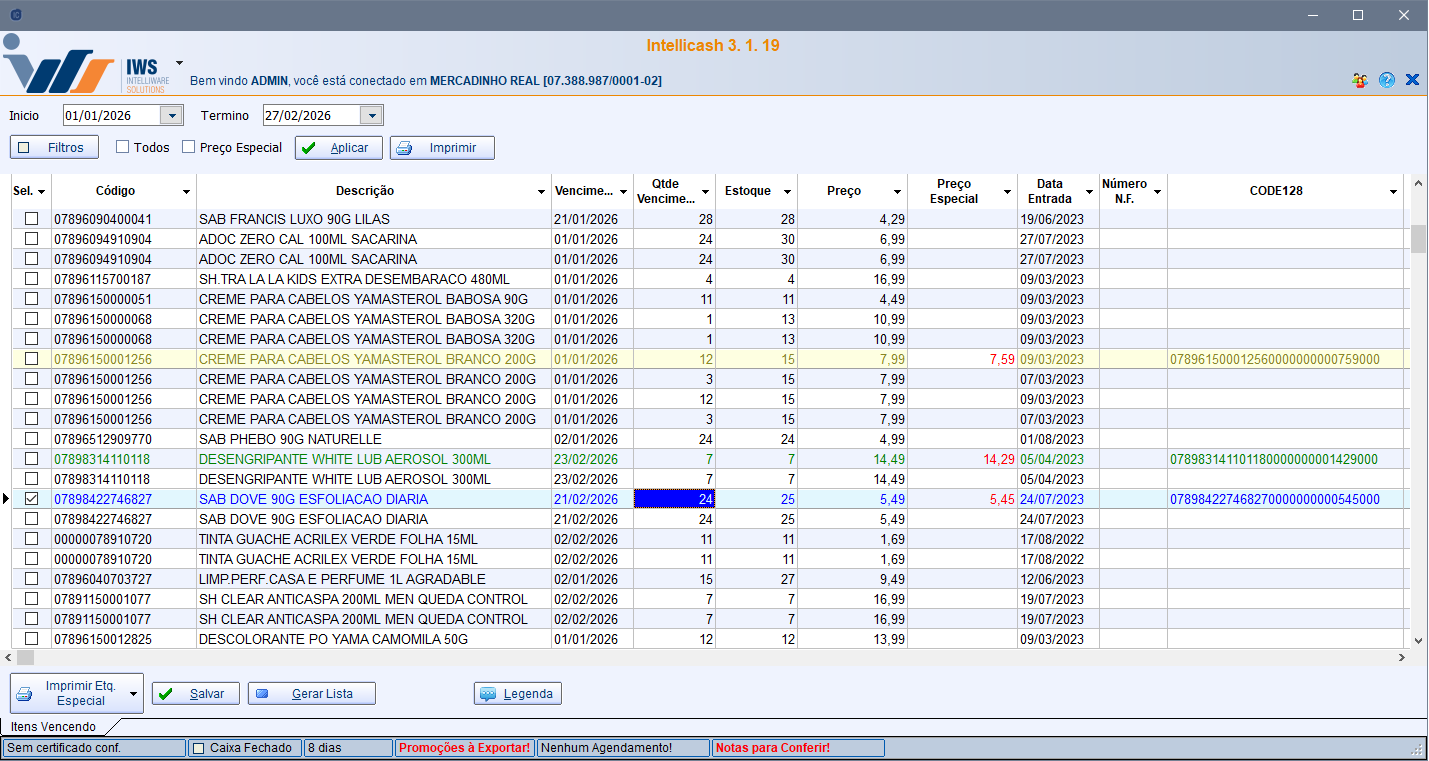Tick the Preço Especial checkbox
The height and width of the screenshot is (761, 1429).
(x=189, y=147)
